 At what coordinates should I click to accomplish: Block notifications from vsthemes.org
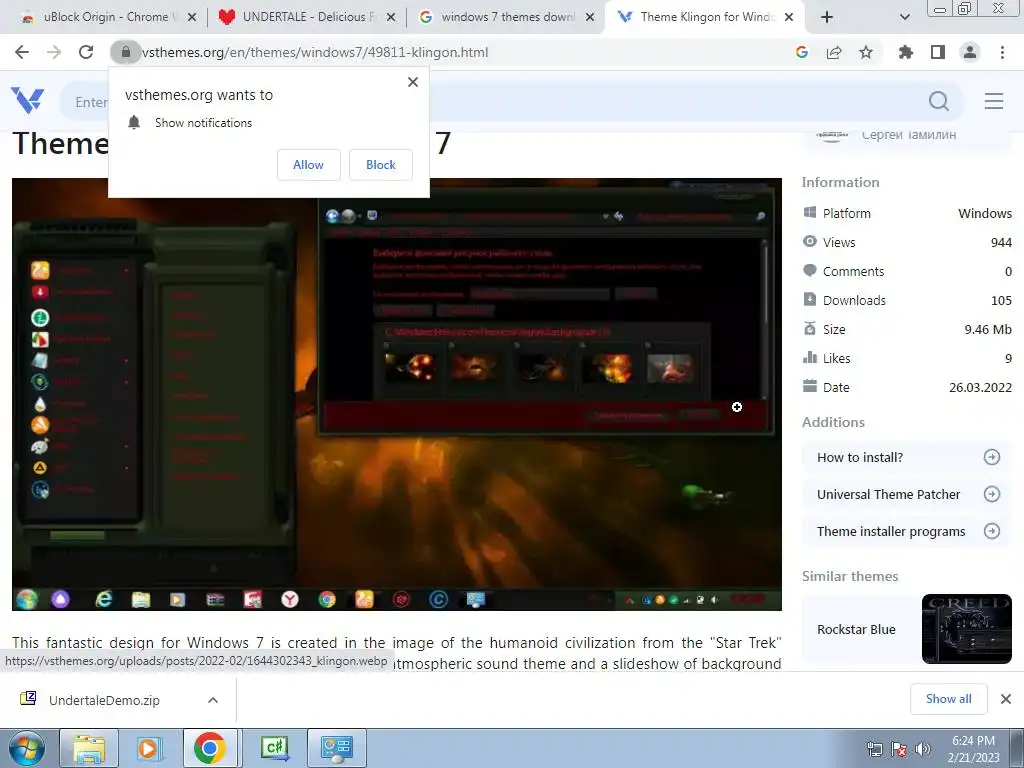[381, 165]
